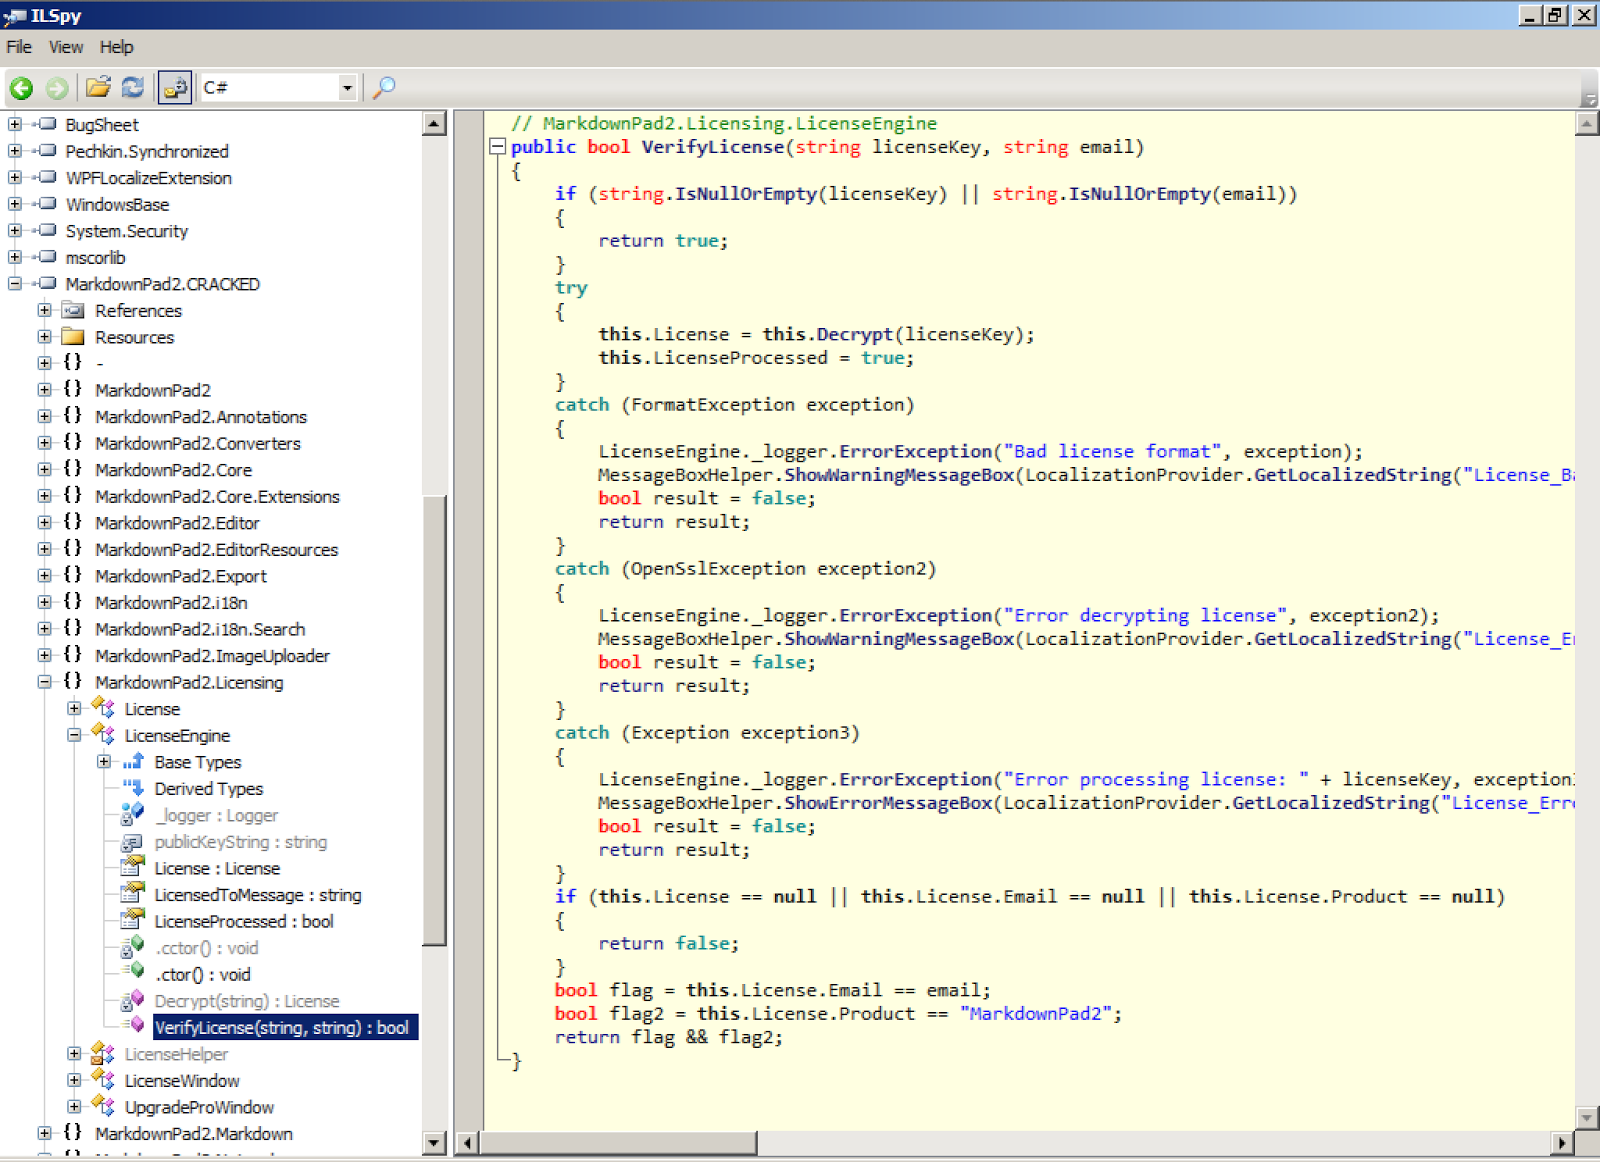This screenshot has width=1600, height=1162.
Task: Click the LicenseEngine class icon
Action: [x=103, y=734]
